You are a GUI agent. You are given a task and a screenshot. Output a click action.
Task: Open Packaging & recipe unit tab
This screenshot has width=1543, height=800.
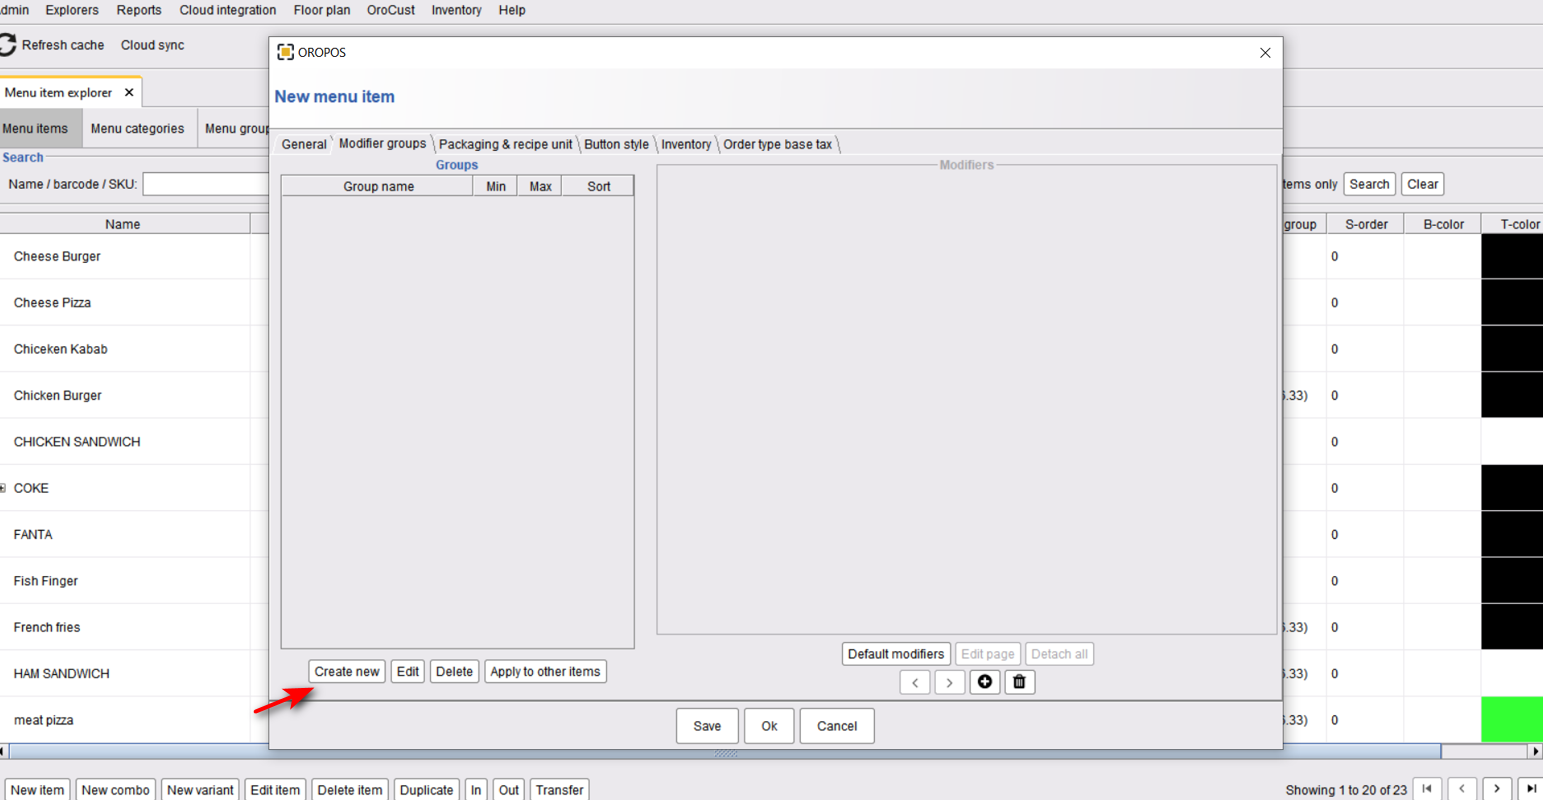tap(506, 144)
